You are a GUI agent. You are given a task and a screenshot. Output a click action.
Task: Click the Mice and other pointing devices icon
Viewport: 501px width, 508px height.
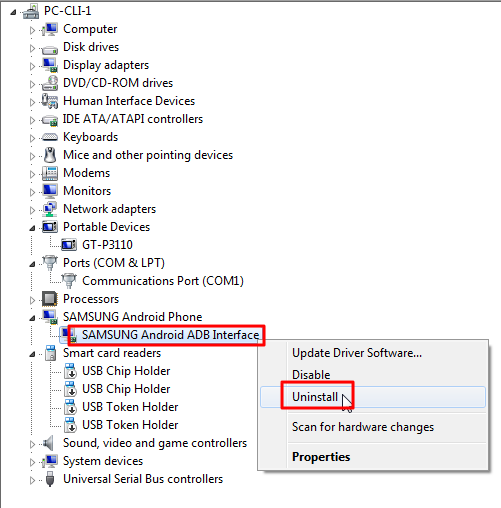pyautogui.click(x=50, y=155)
